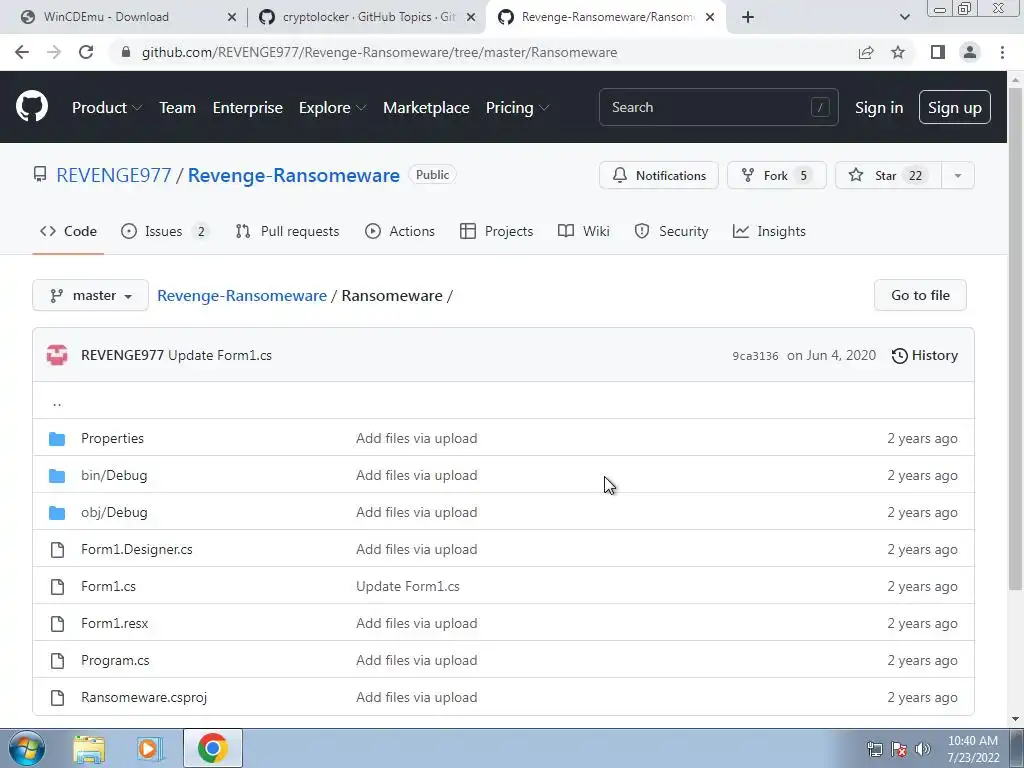Click the file icon next to Form1.cs
The image size is (1024, 768).
(57, 586)
